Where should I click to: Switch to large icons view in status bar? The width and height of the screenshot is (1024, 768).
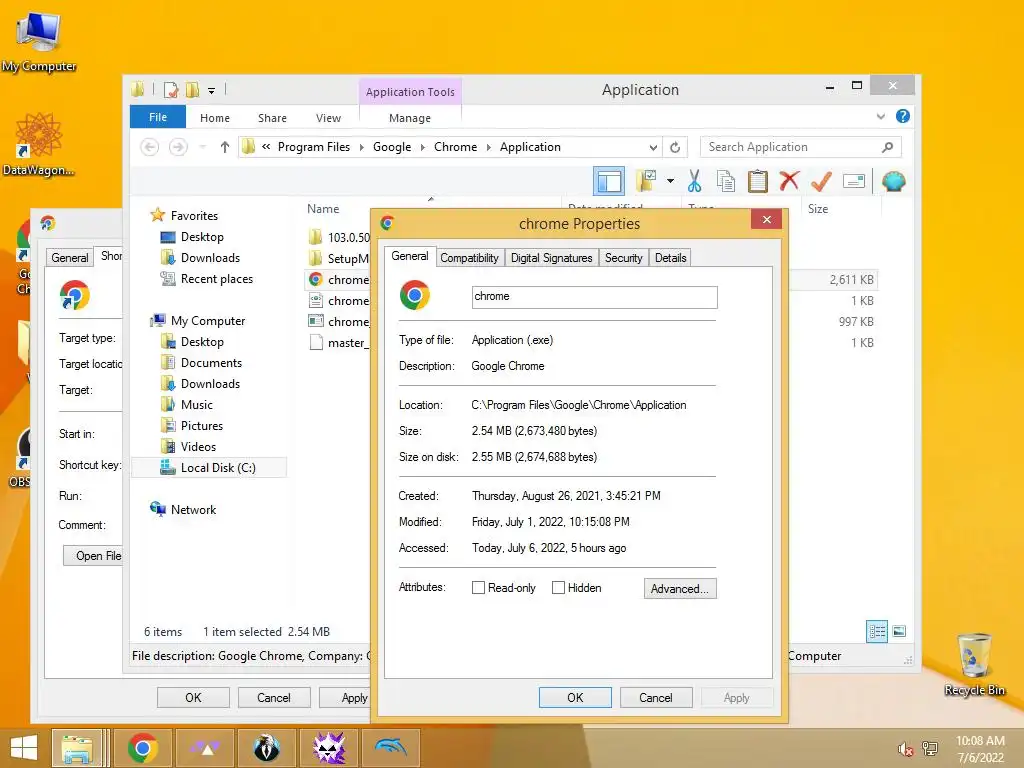(899, 631)
